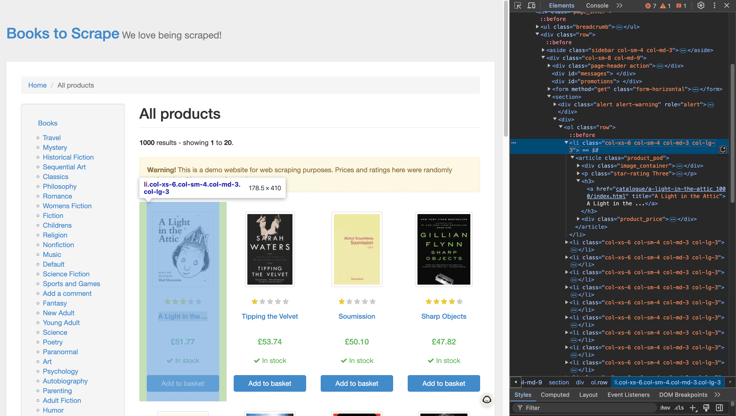
Task: Show more DevTools panel tabs
Action: click(x=619, y=6)
